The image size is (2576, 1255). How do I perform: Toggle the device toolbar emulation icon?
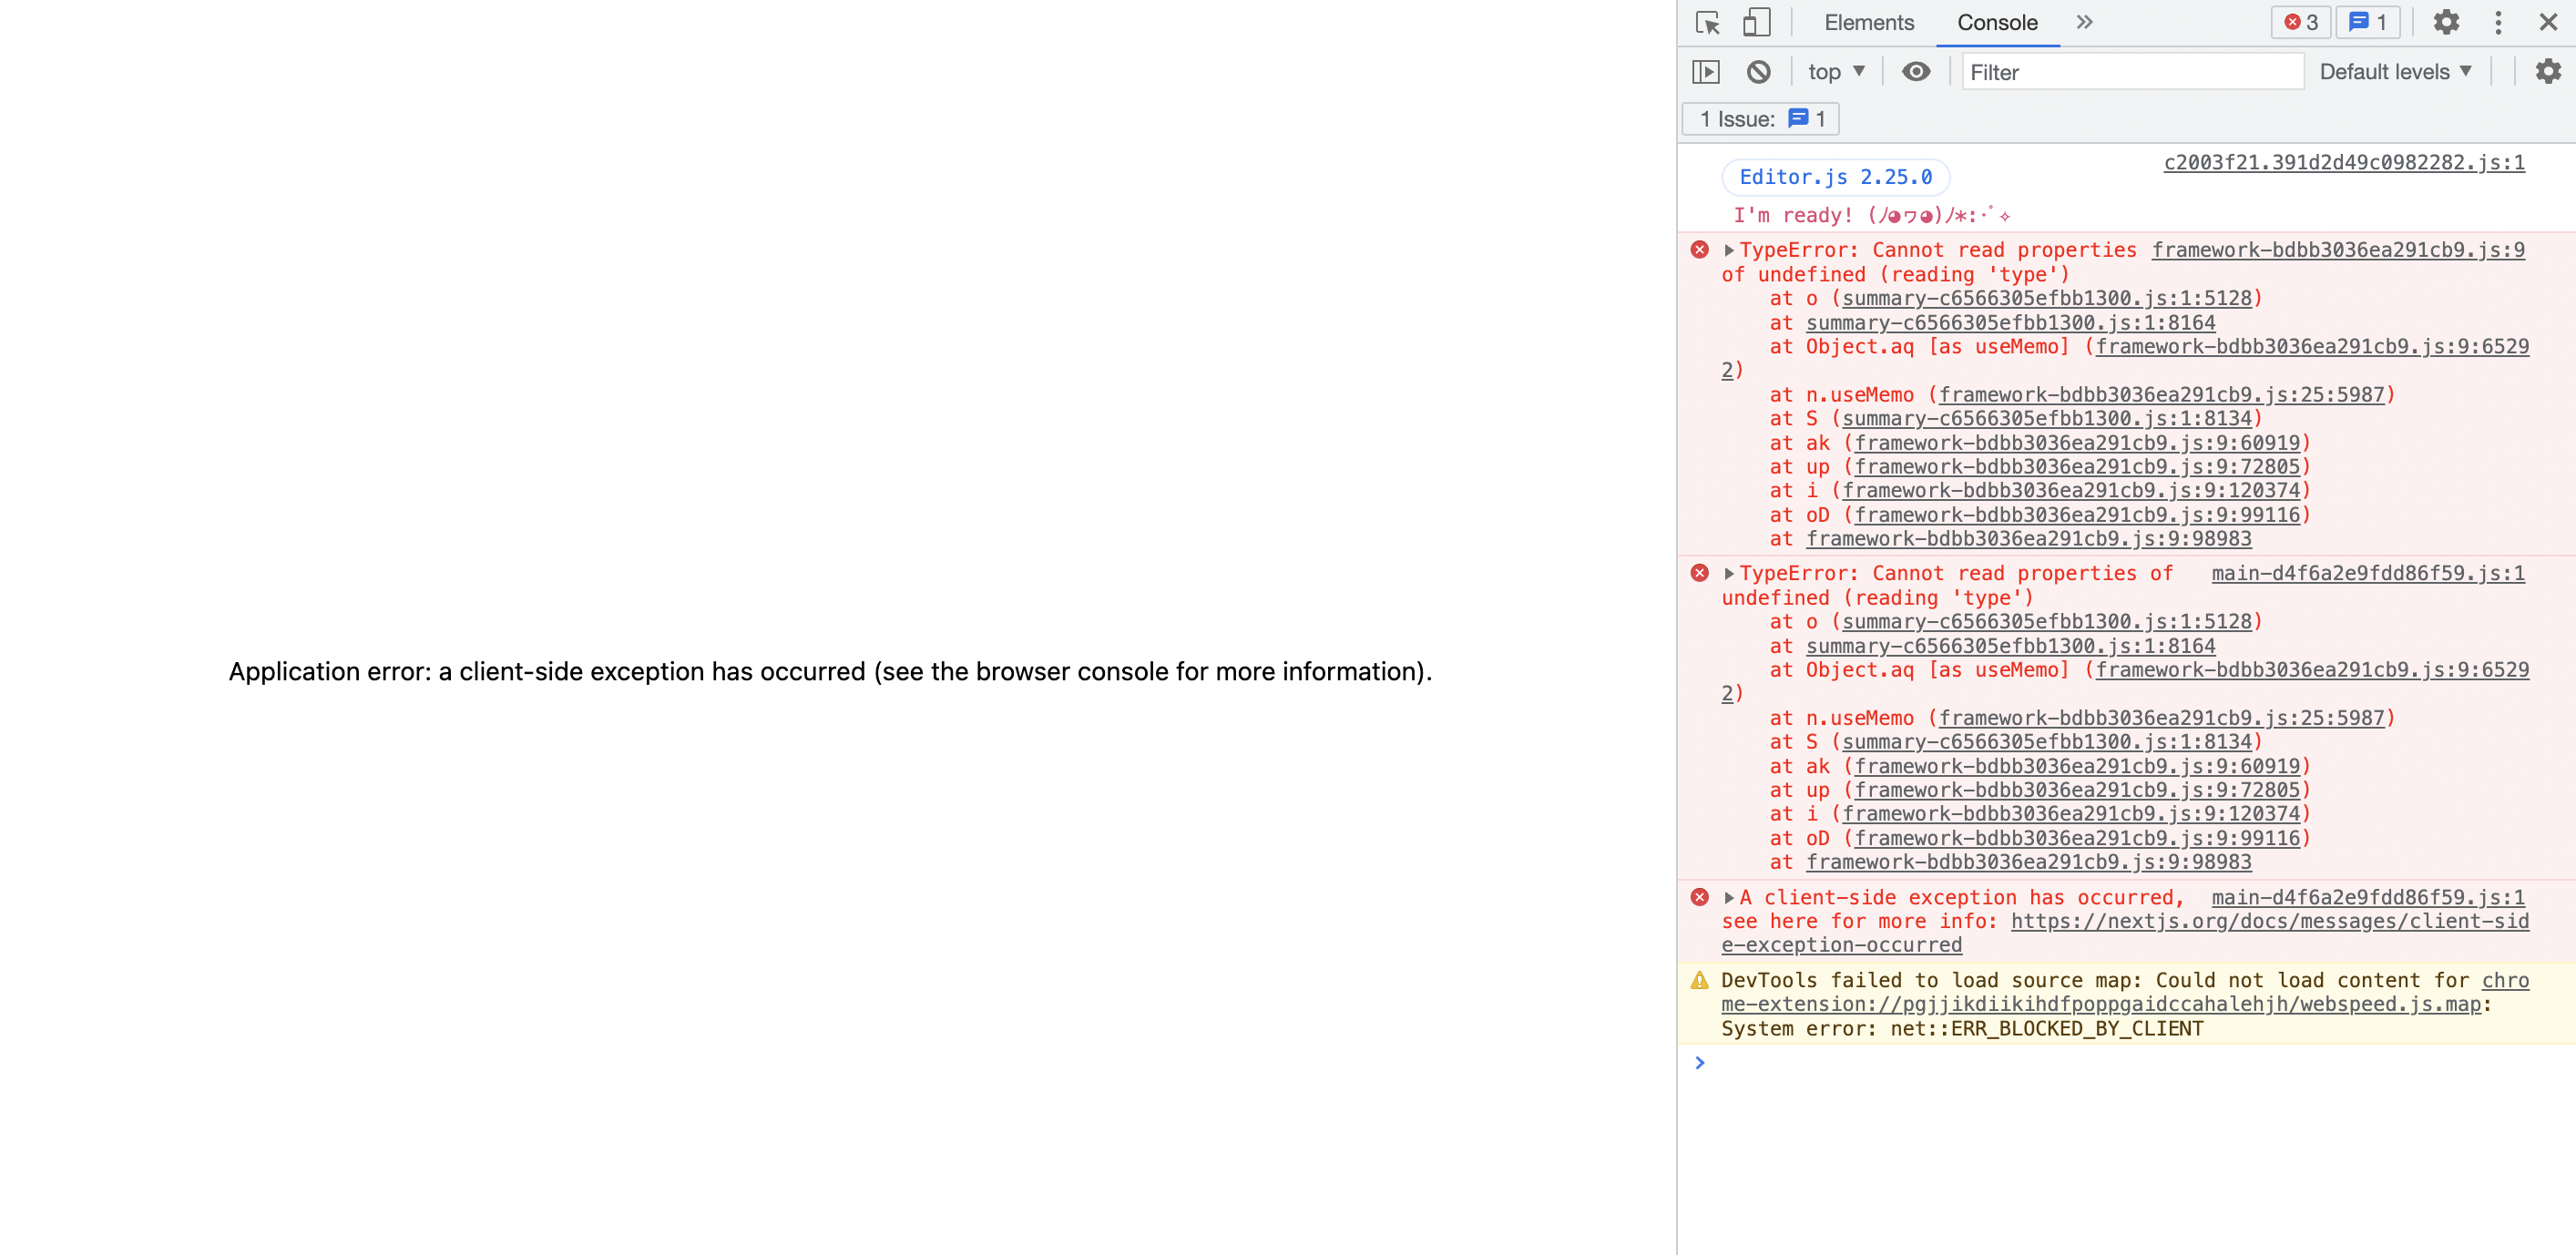click(x=1756, y=22)
